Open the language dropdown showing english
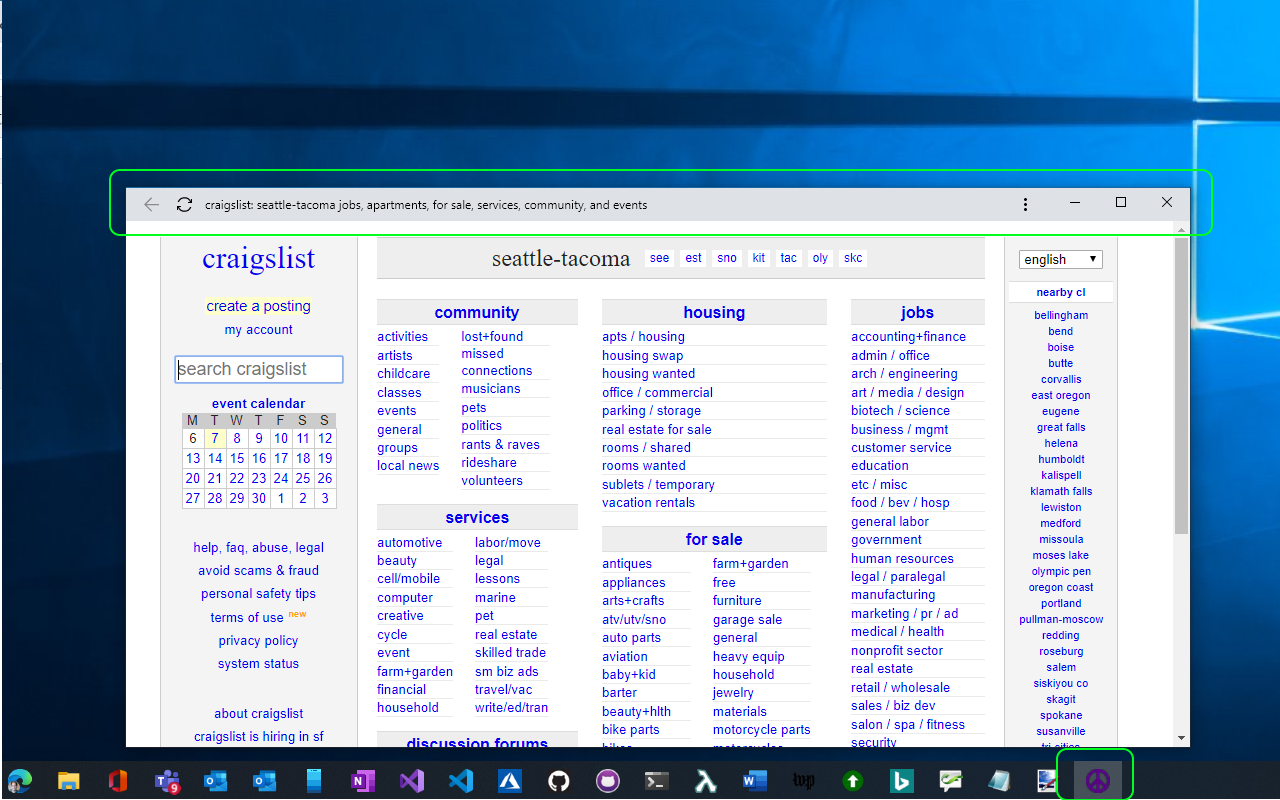Viewport: 1280px width, 800px height. coord(1061,259)
